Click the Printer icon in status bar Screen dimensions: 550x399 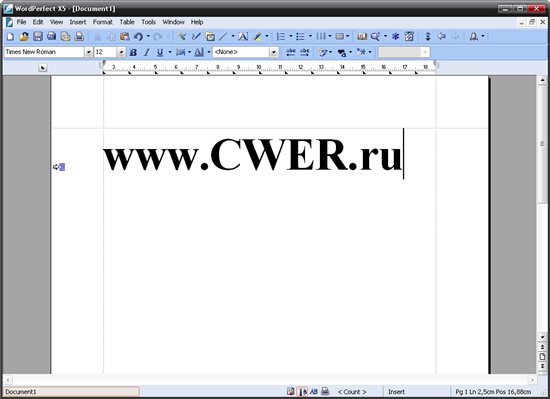[325, 391]
